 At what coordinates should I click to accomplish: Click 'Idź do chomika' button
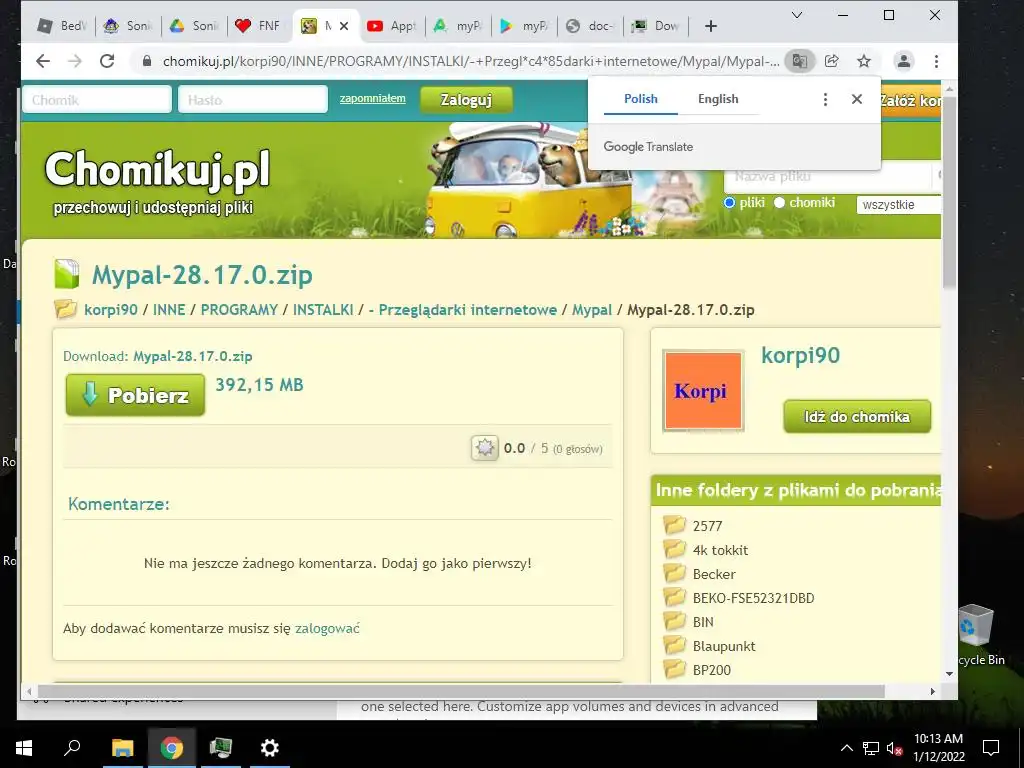tap(857, 417)
